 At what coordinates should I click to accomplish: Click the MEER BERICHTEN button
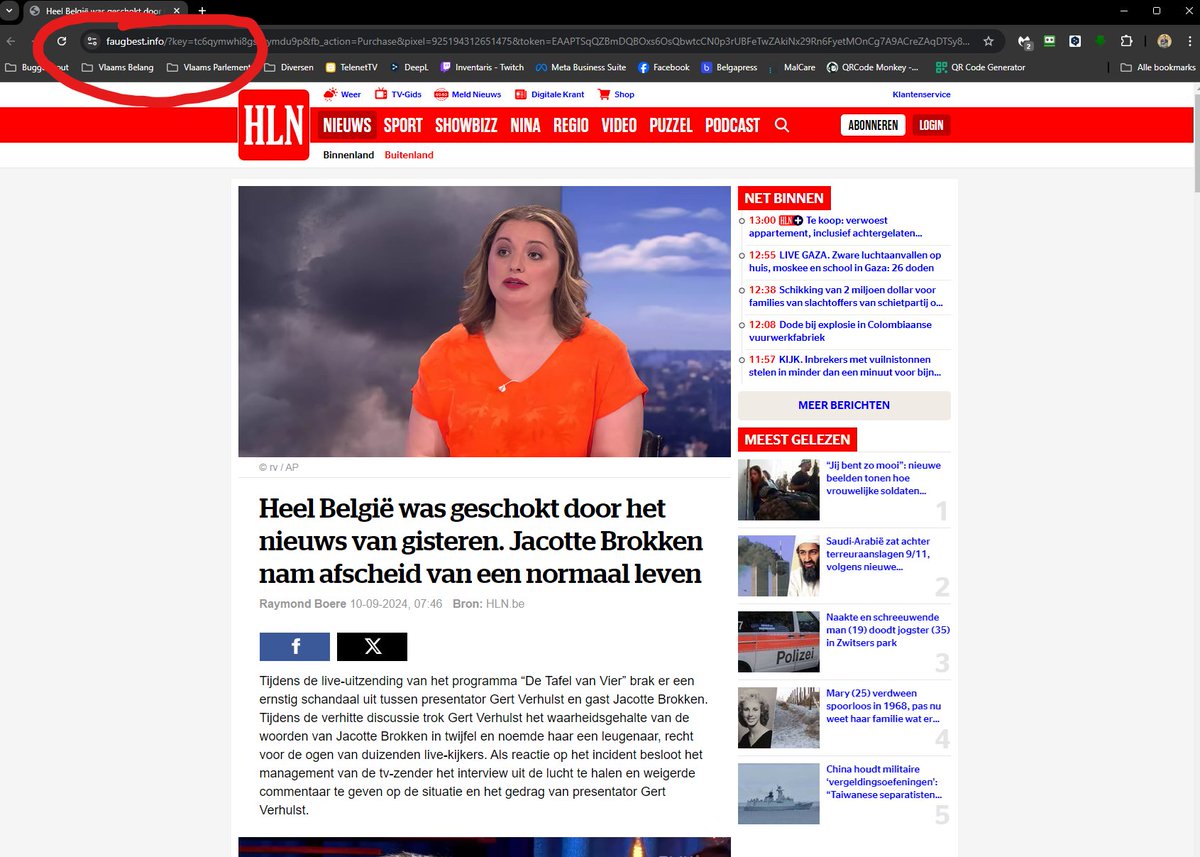click(x=844, y=405)
